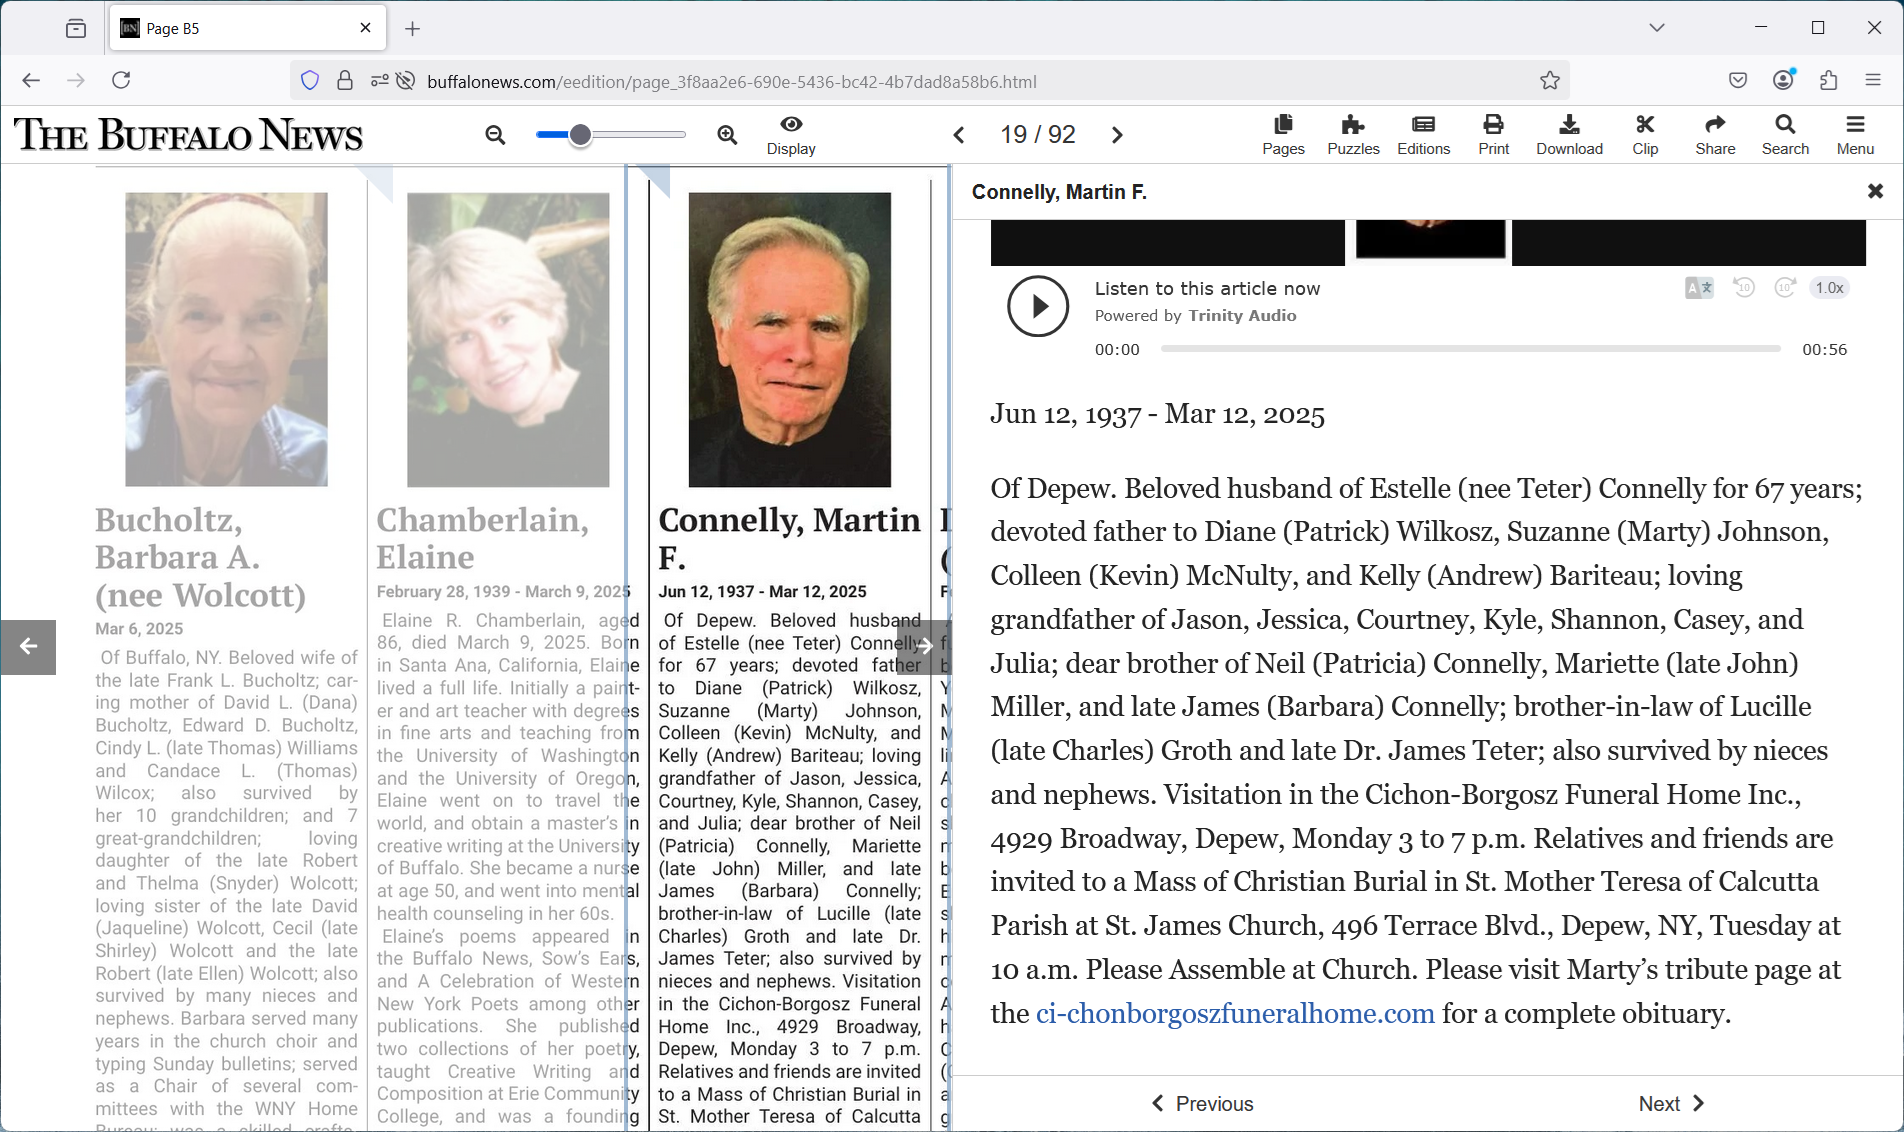Viewport: 1904px width, 1132px height.
Task: Go to the next e-edition page
Action: coord(1117,135)
